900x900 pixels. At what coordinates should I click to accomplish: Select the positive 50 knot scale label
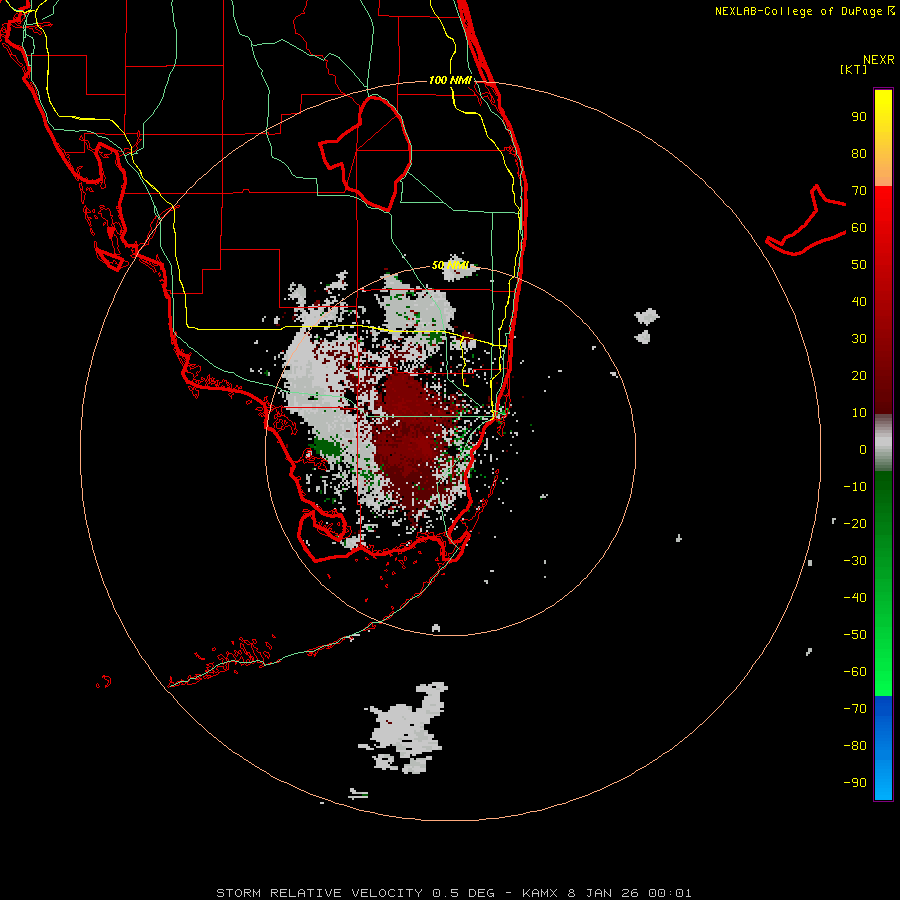(x=859, y=265)
